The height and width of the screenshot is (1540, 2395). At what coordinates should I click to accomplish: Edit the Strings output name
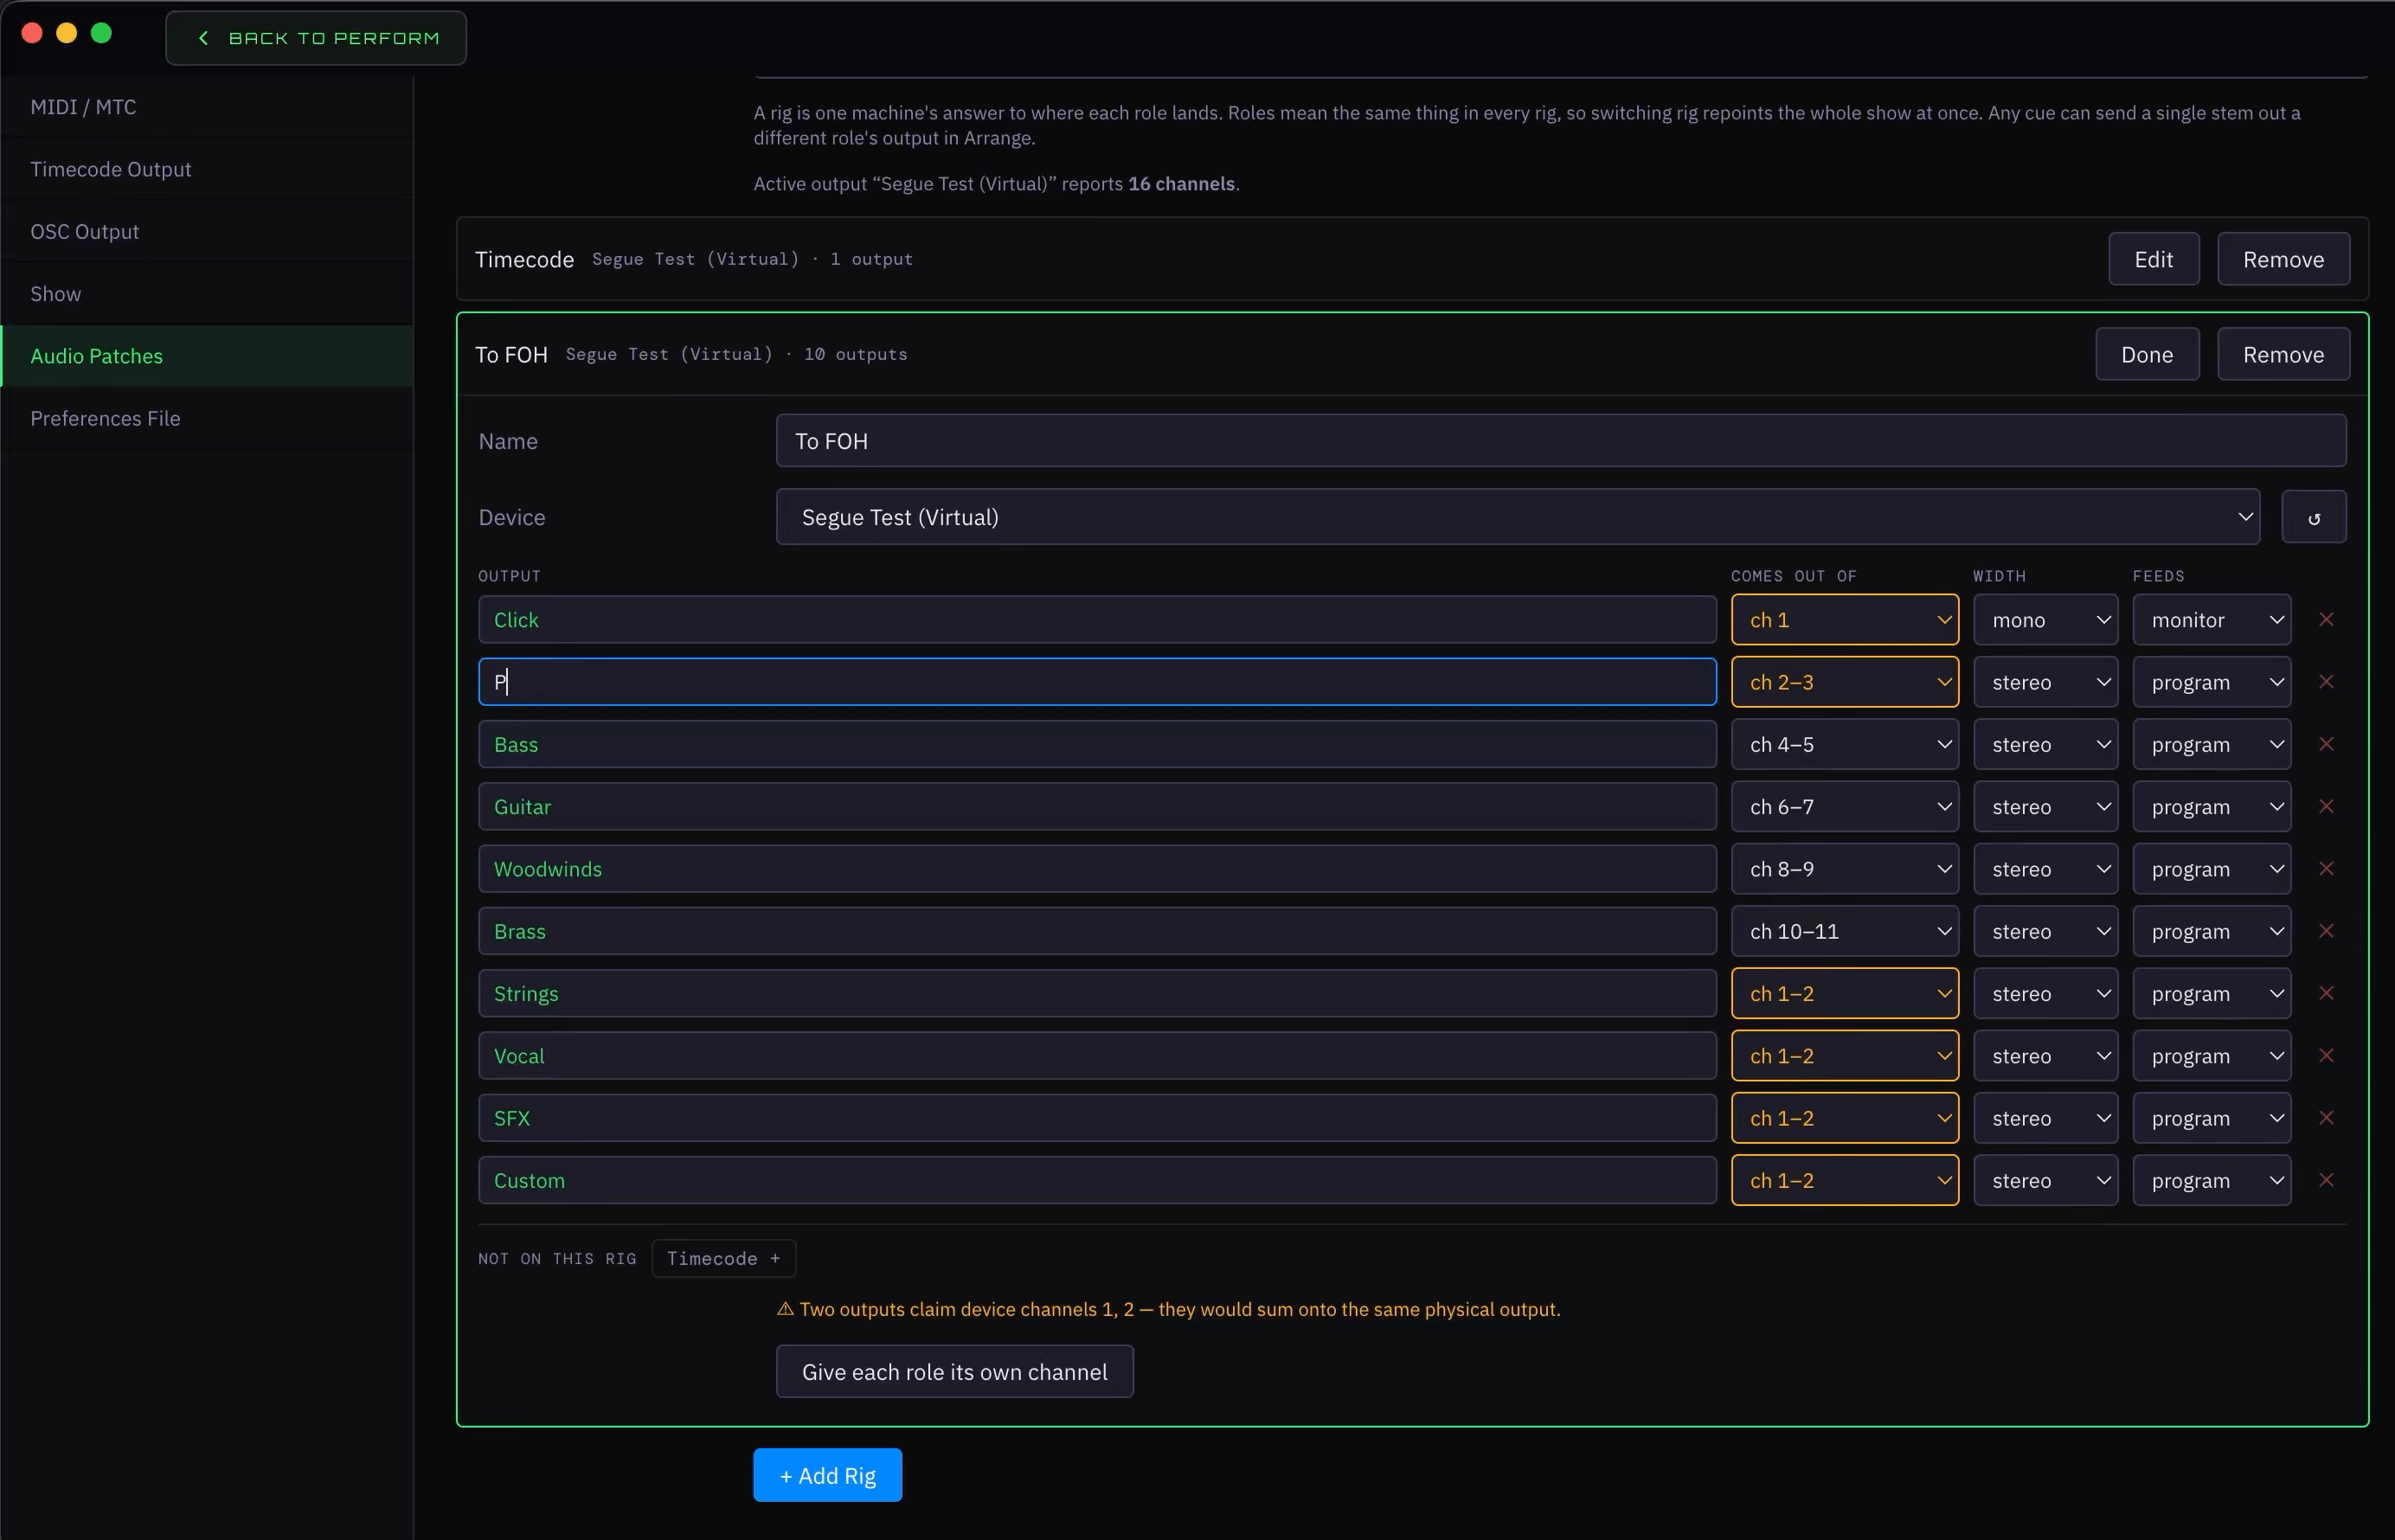click(x=1097, y=993)
